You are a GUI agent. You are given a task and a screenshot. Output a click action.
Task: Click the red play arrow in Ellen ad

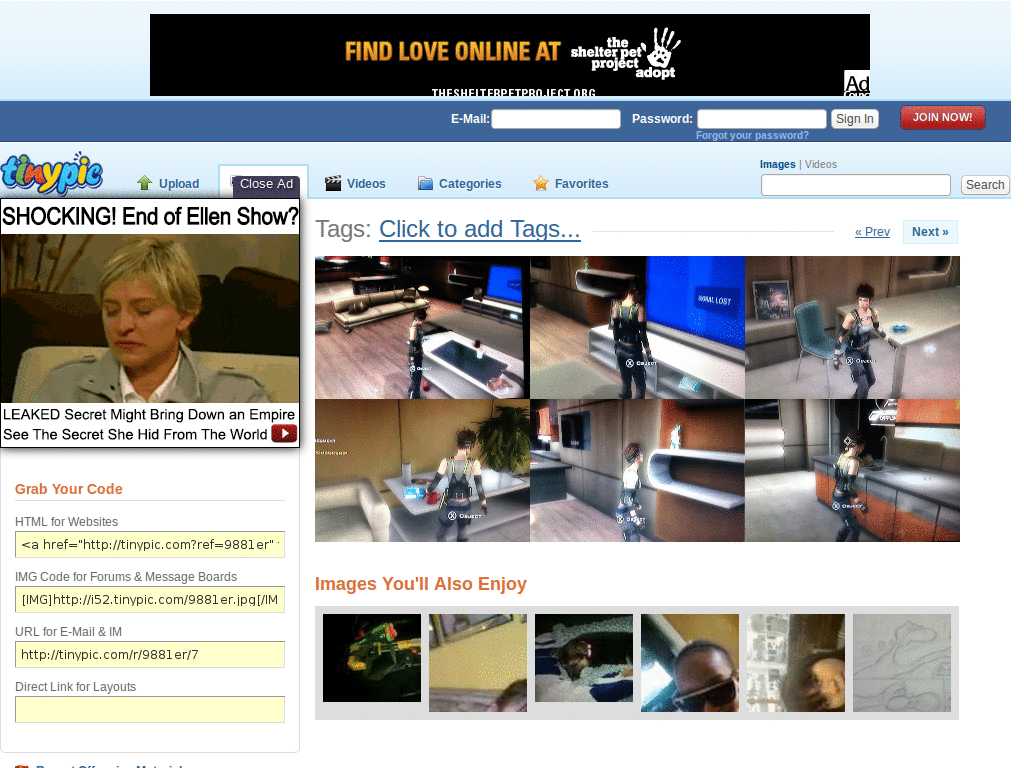click(284, 434)
